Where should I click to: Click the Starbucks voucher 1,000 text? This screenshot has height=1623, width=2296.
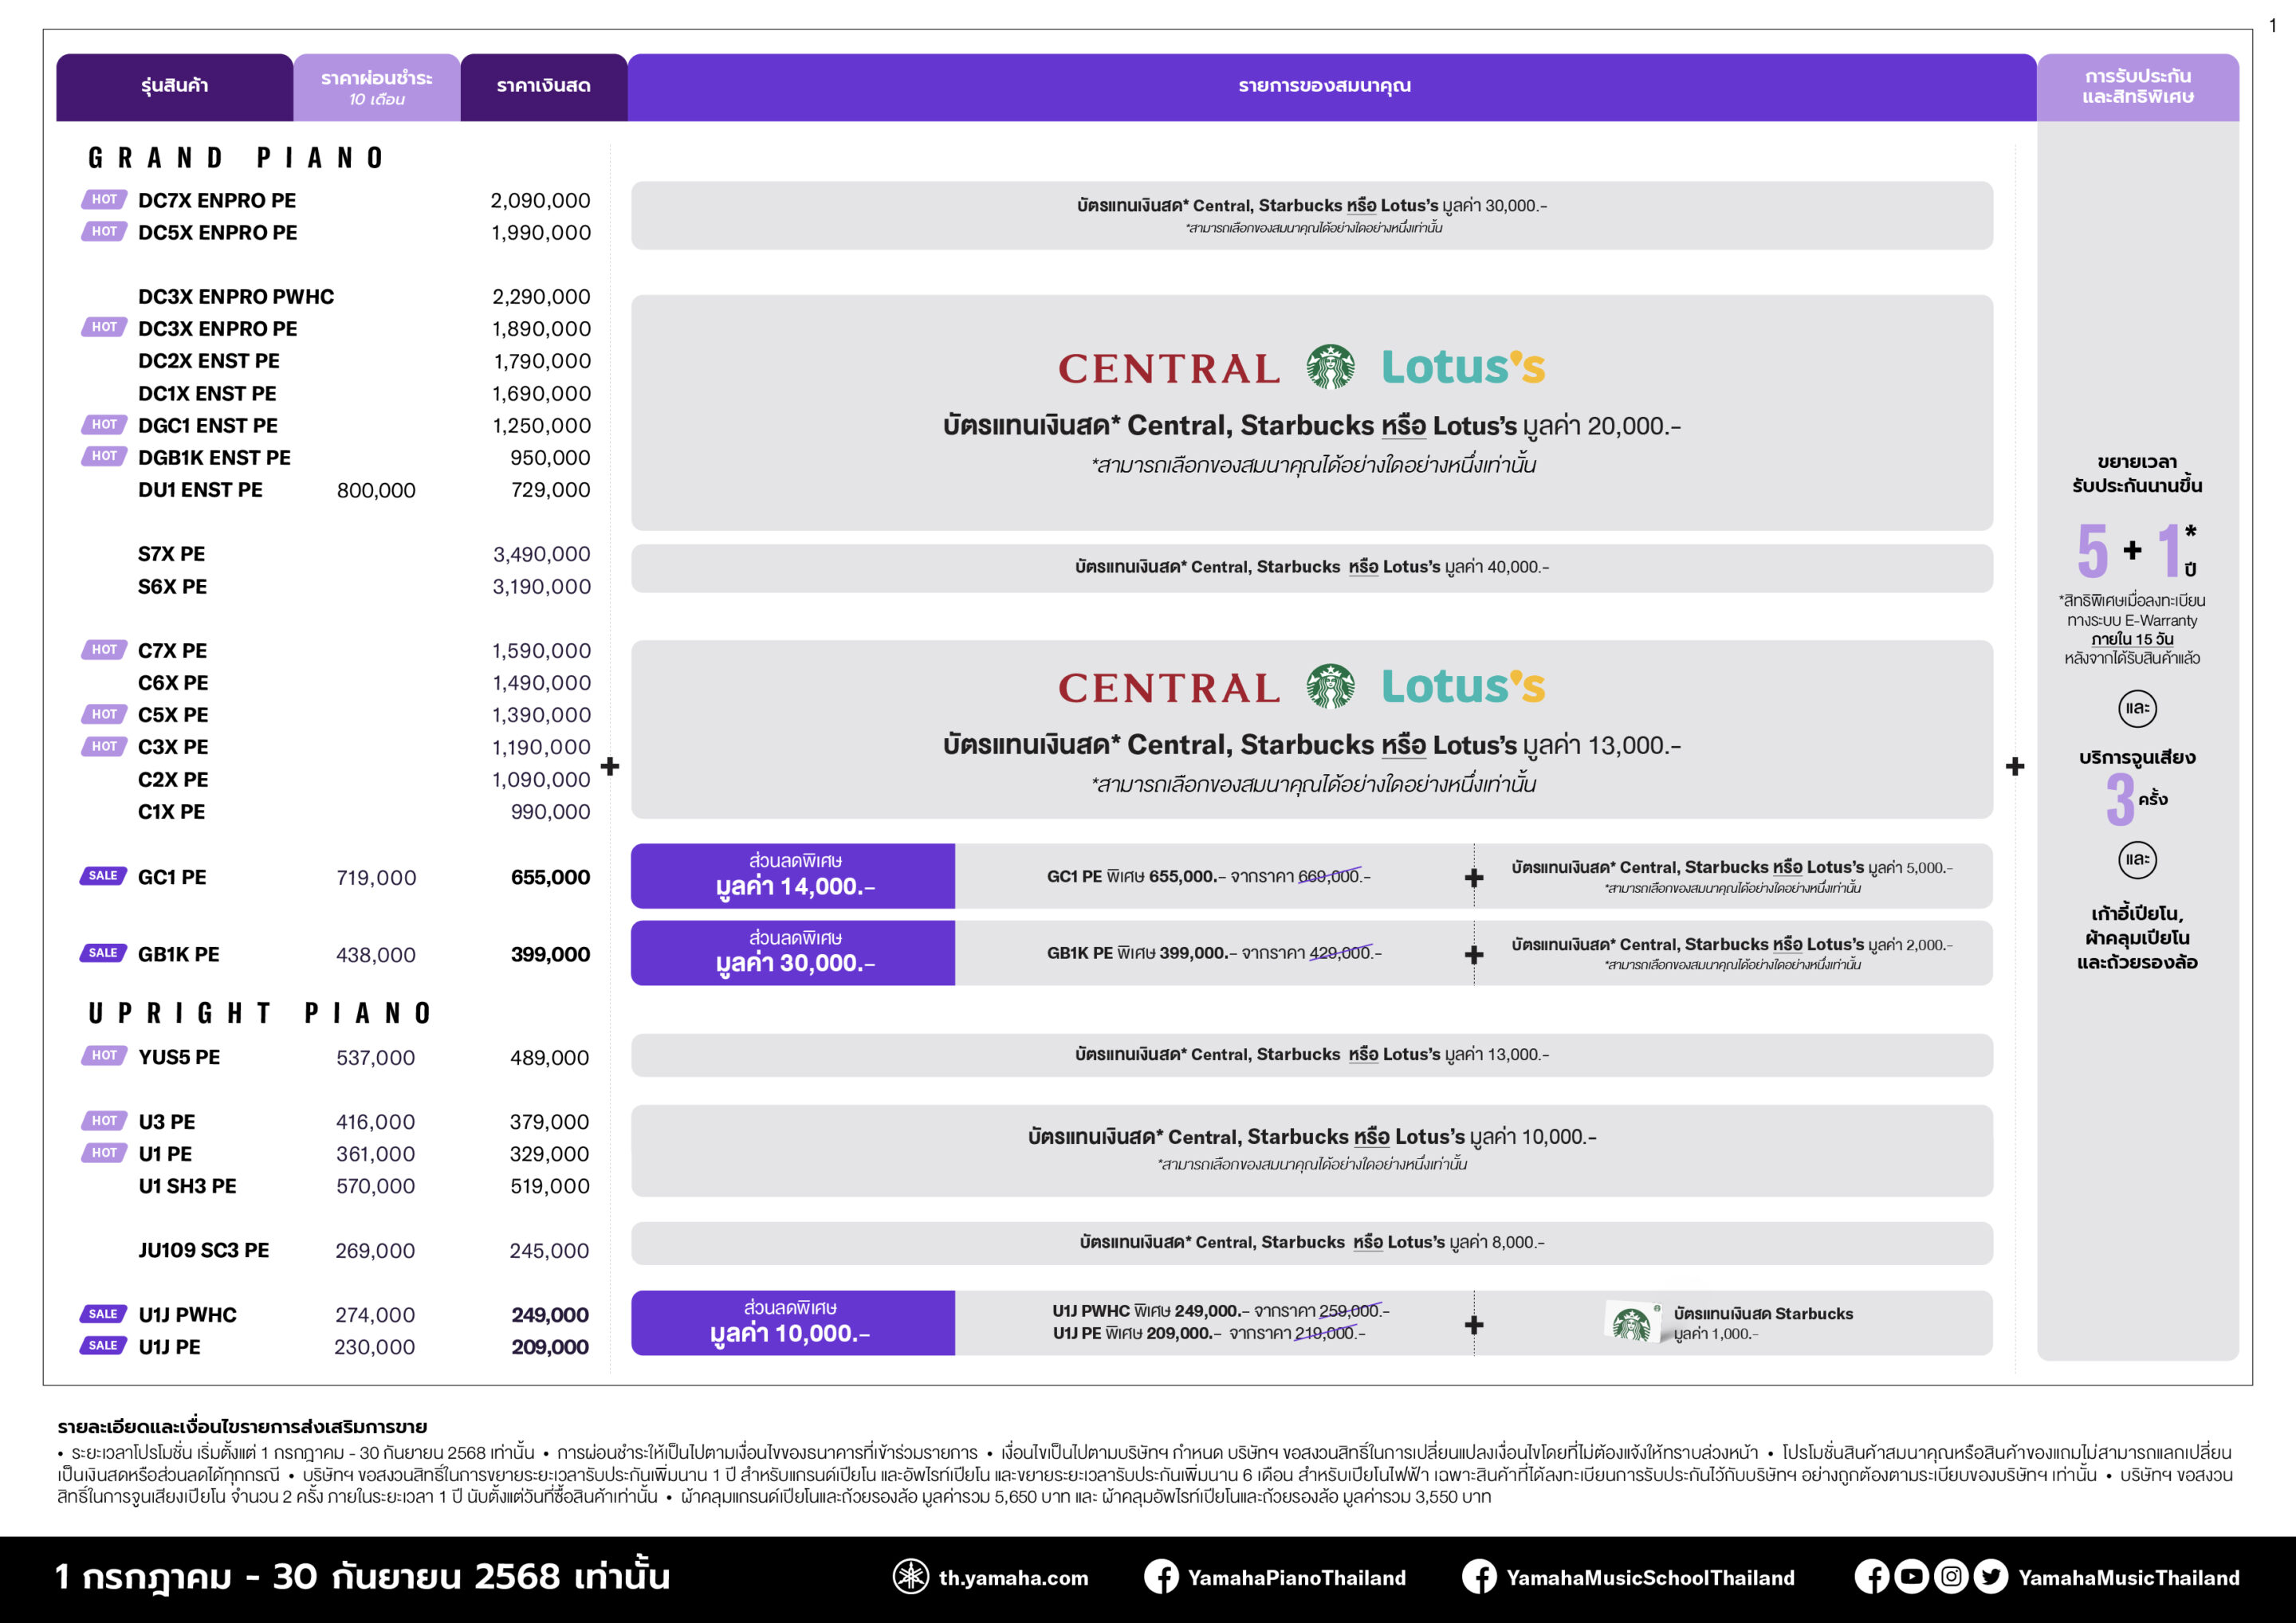coord(1763,1323)
